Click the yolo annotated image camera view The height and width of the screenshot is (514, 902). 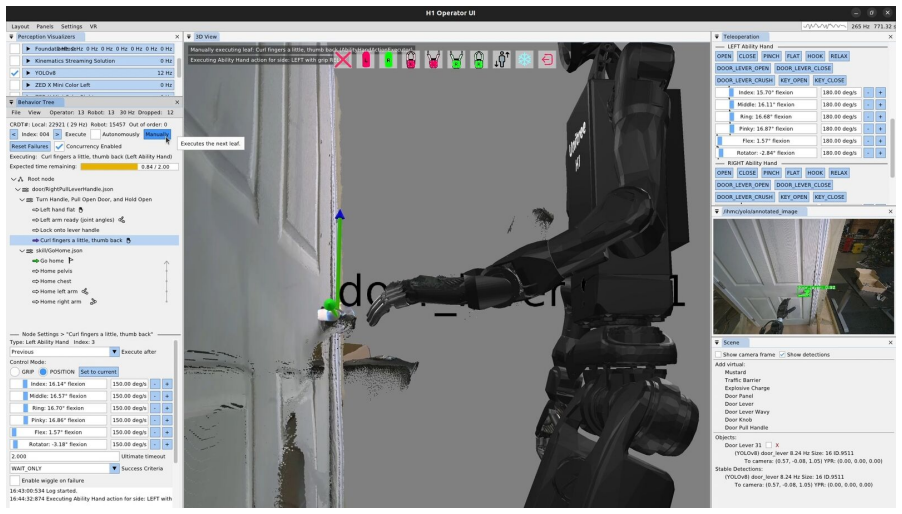804,276
